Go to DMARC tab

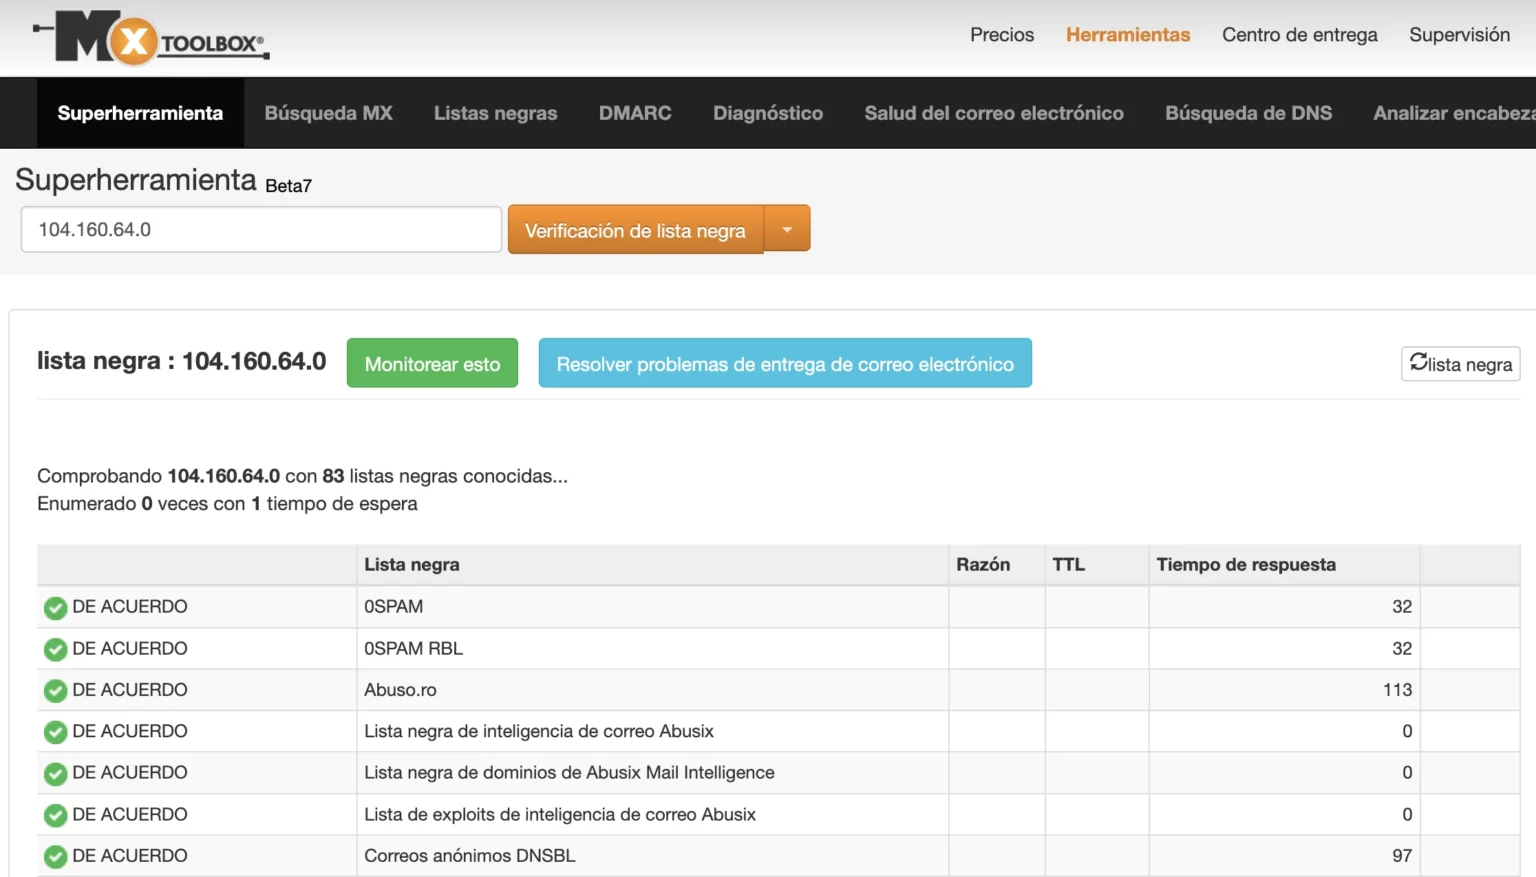coord(635,113)
